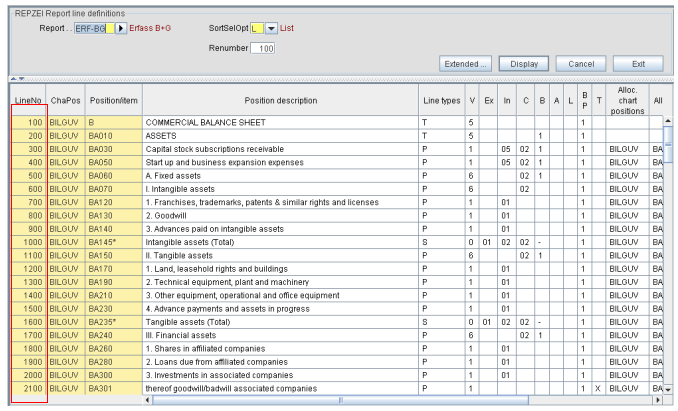Click the horizontal scrollbar left arrow
Screen dimensions: 678x411
(x=147, y=400)
